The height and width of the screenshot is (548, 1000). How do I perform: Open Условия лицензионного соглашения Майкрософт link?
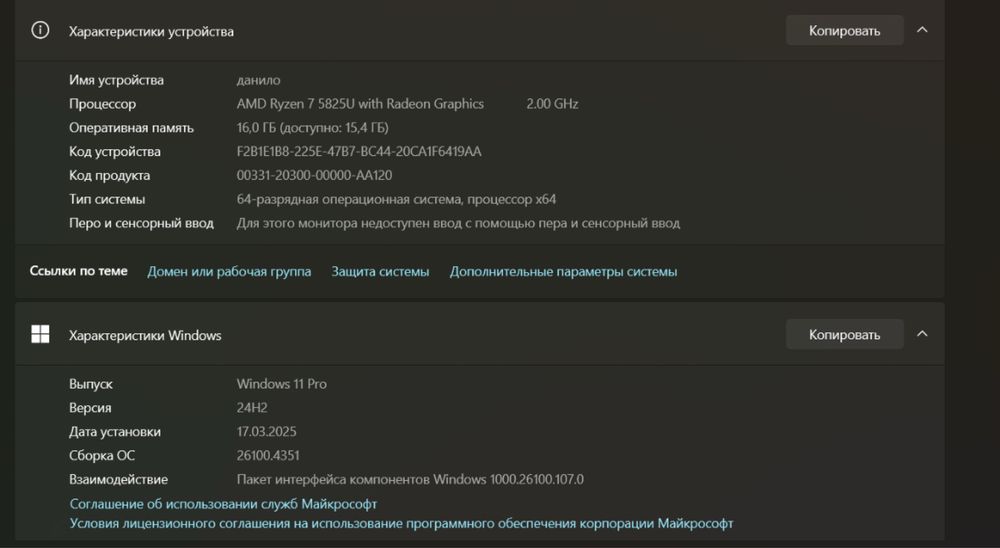[401, 523]
